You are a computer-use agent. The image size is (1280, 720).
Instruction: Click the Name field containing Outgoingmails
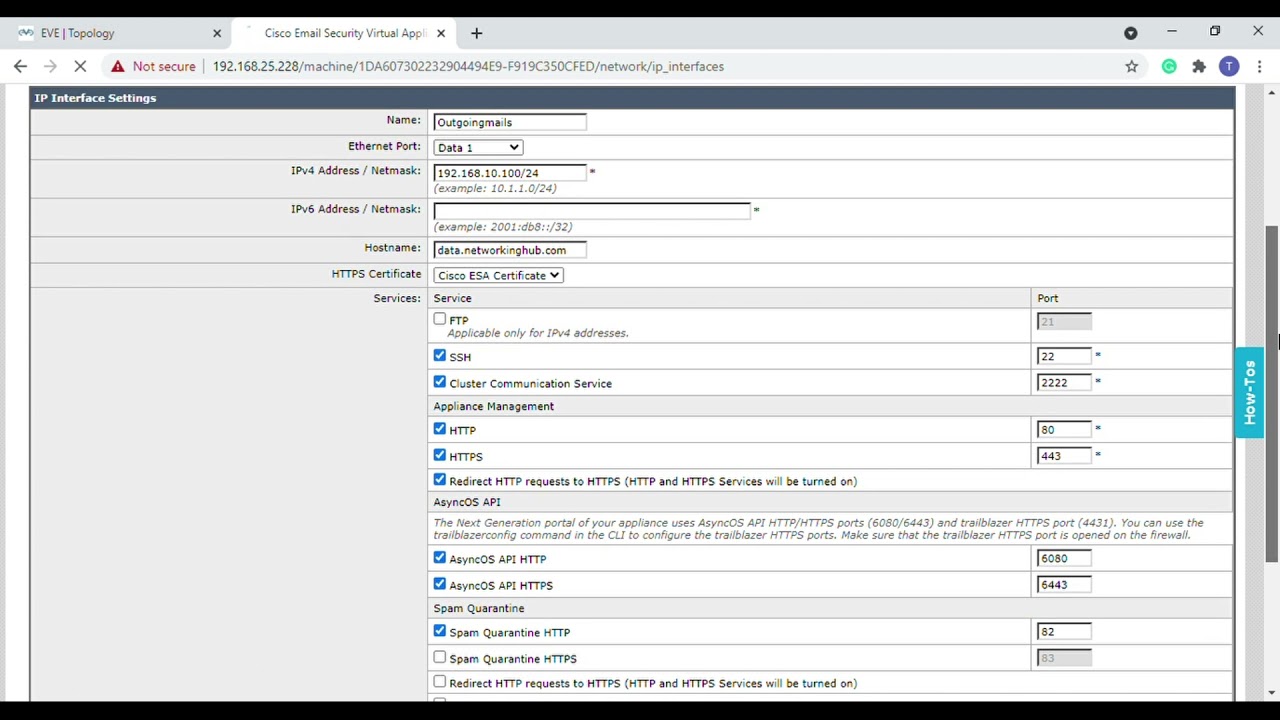coord(510,122)
